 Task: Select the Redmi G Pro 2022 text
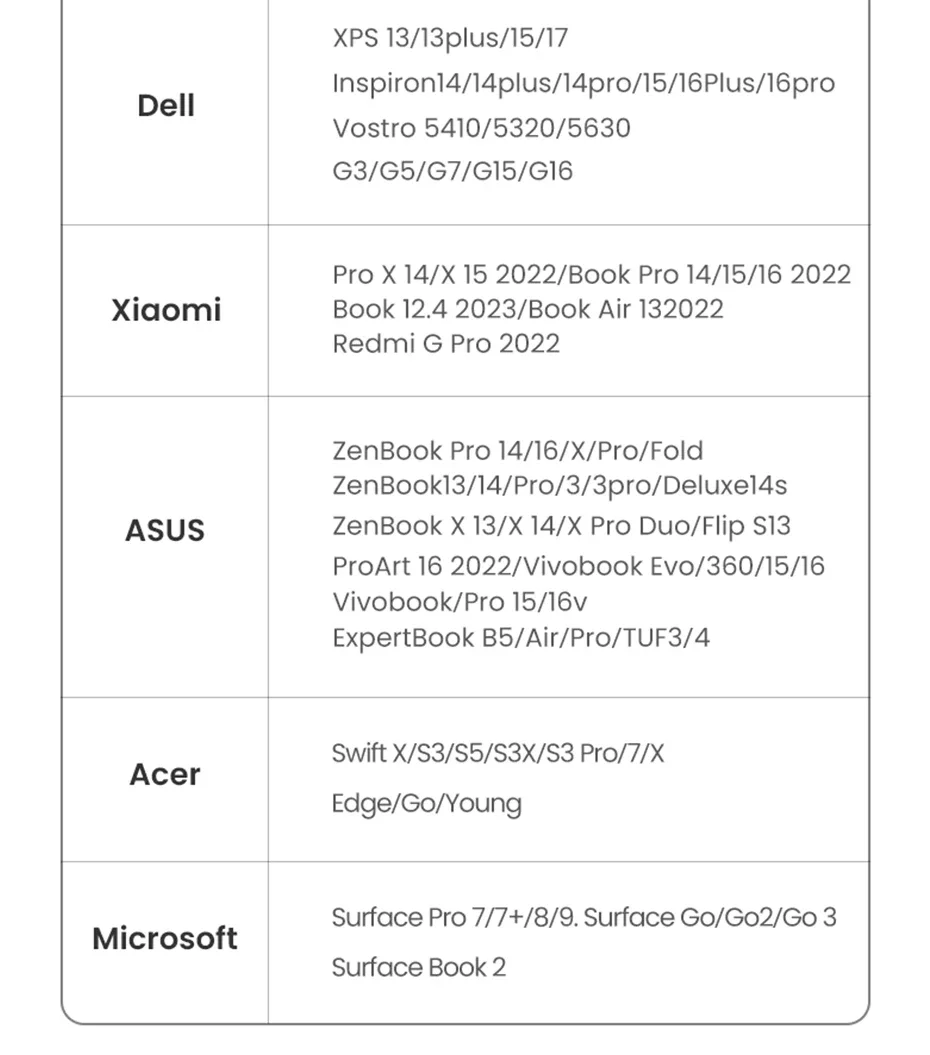pyautogui.click(x=446, y=344)
